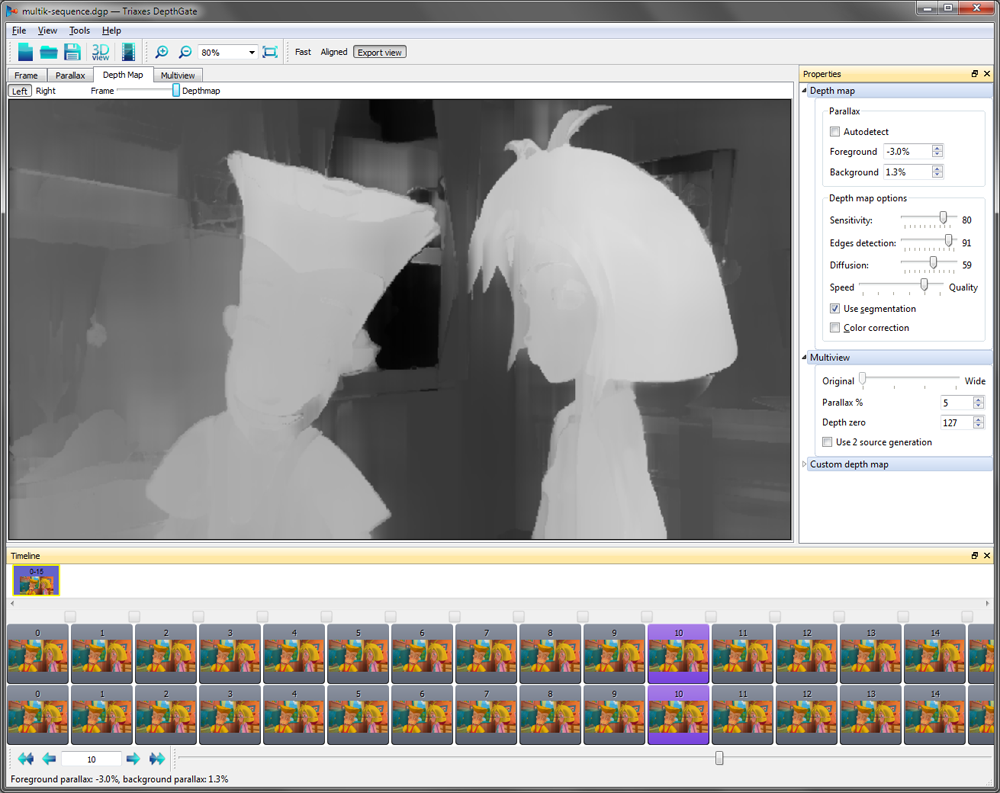Viewport: 1000px width, 793px height.
Task: Select the Depth Map tab
Action: click(123, 75)
